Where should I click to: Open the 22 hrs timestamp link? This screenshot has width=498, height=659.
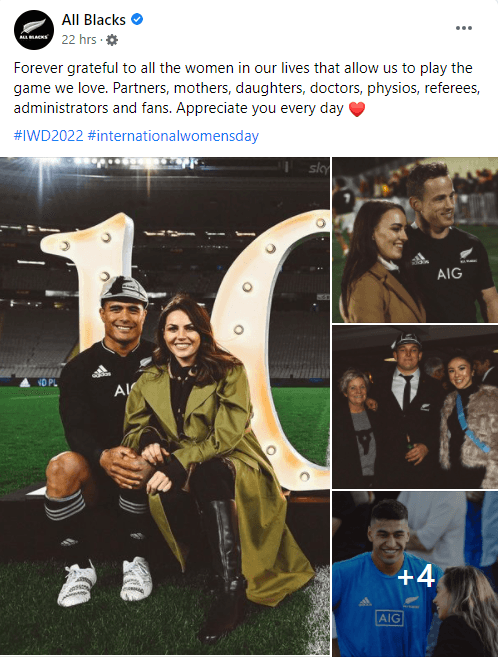(x=79, y=40)
